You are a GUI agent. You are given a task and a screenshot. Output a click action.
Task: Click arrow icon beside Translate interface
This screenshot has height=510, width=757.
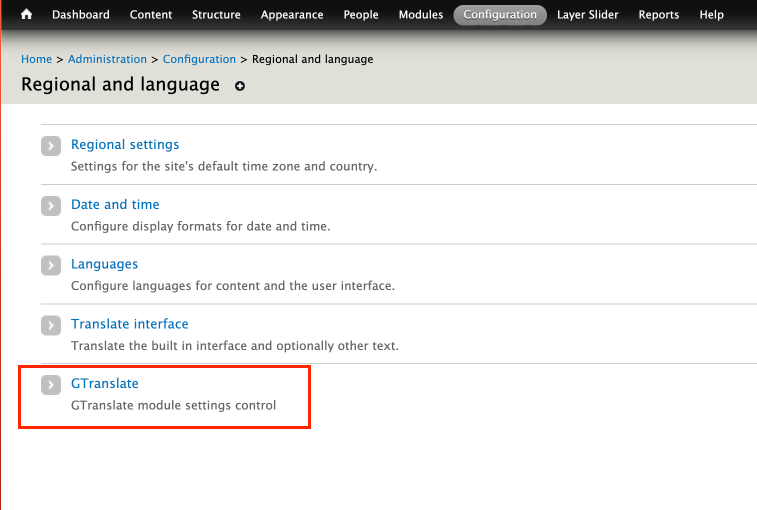pyautogui.click(x=51, y=325)
